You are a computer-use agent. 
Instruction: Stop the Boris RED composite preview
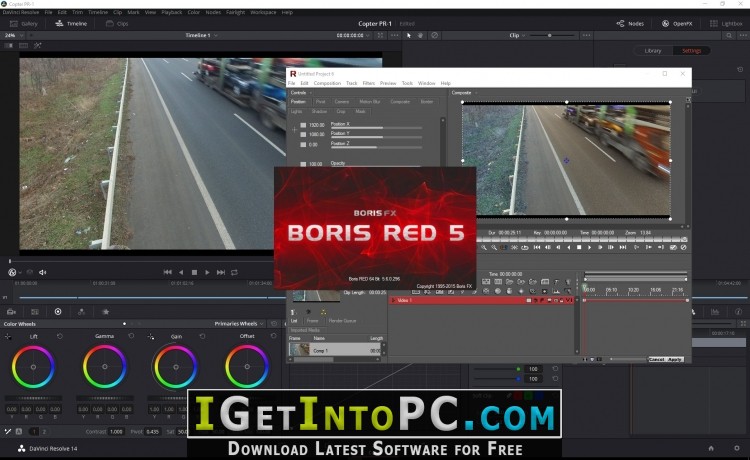(579, 247)
